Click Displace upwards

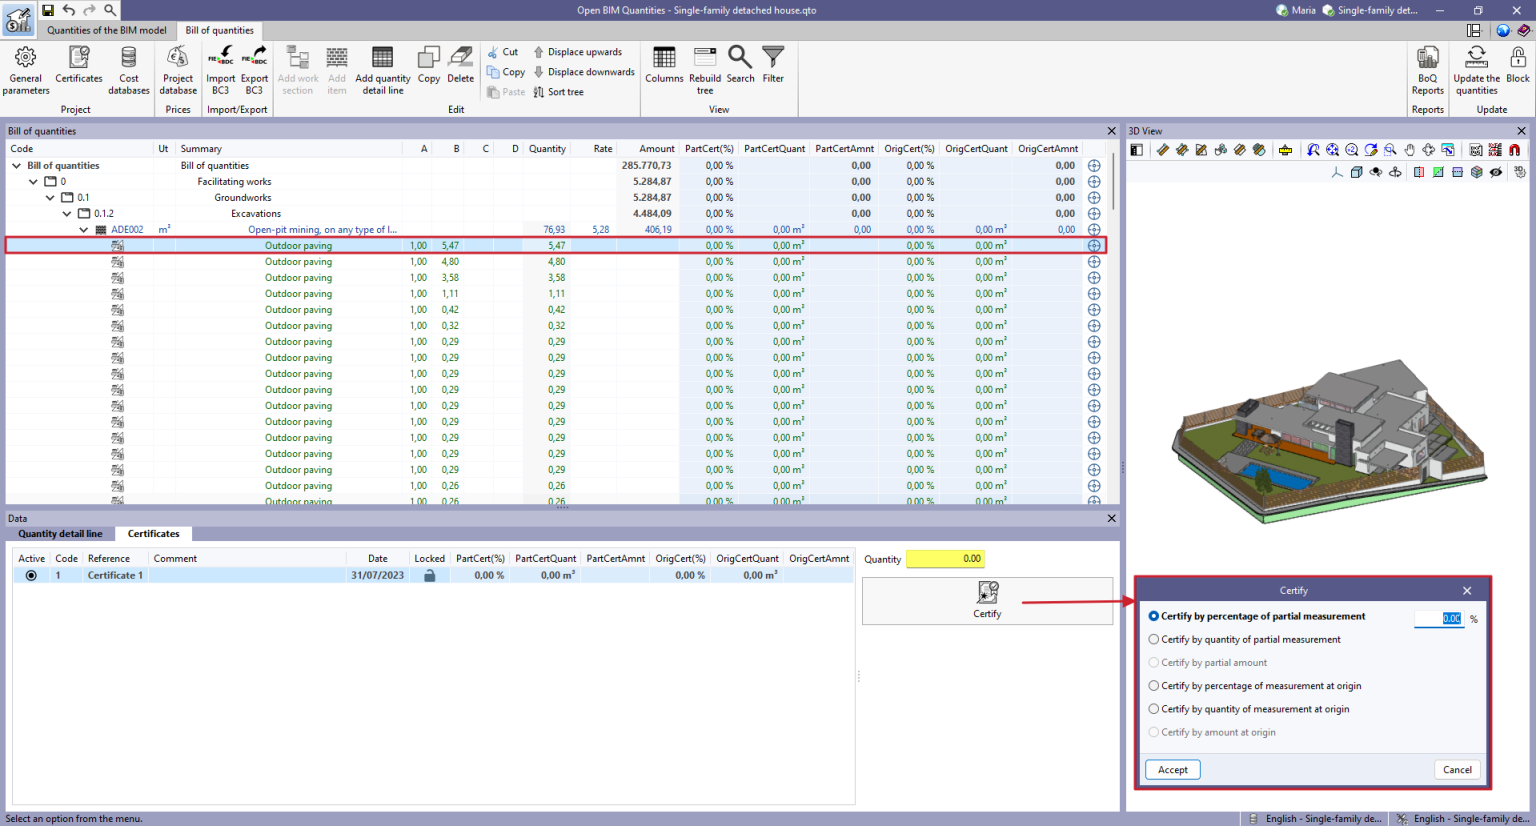pyautogui.click(x=578, y=52)
